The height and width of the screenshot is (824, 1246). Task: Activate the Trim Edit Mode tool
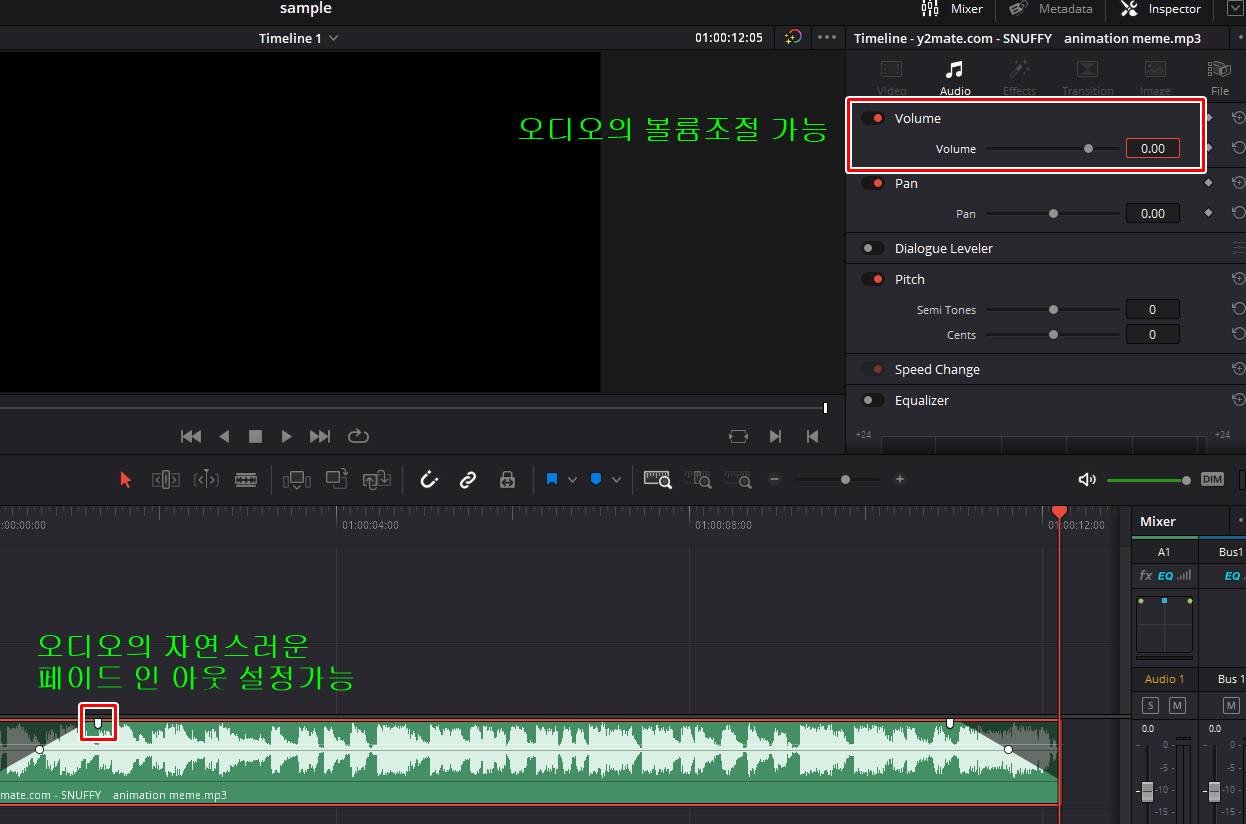166,480
